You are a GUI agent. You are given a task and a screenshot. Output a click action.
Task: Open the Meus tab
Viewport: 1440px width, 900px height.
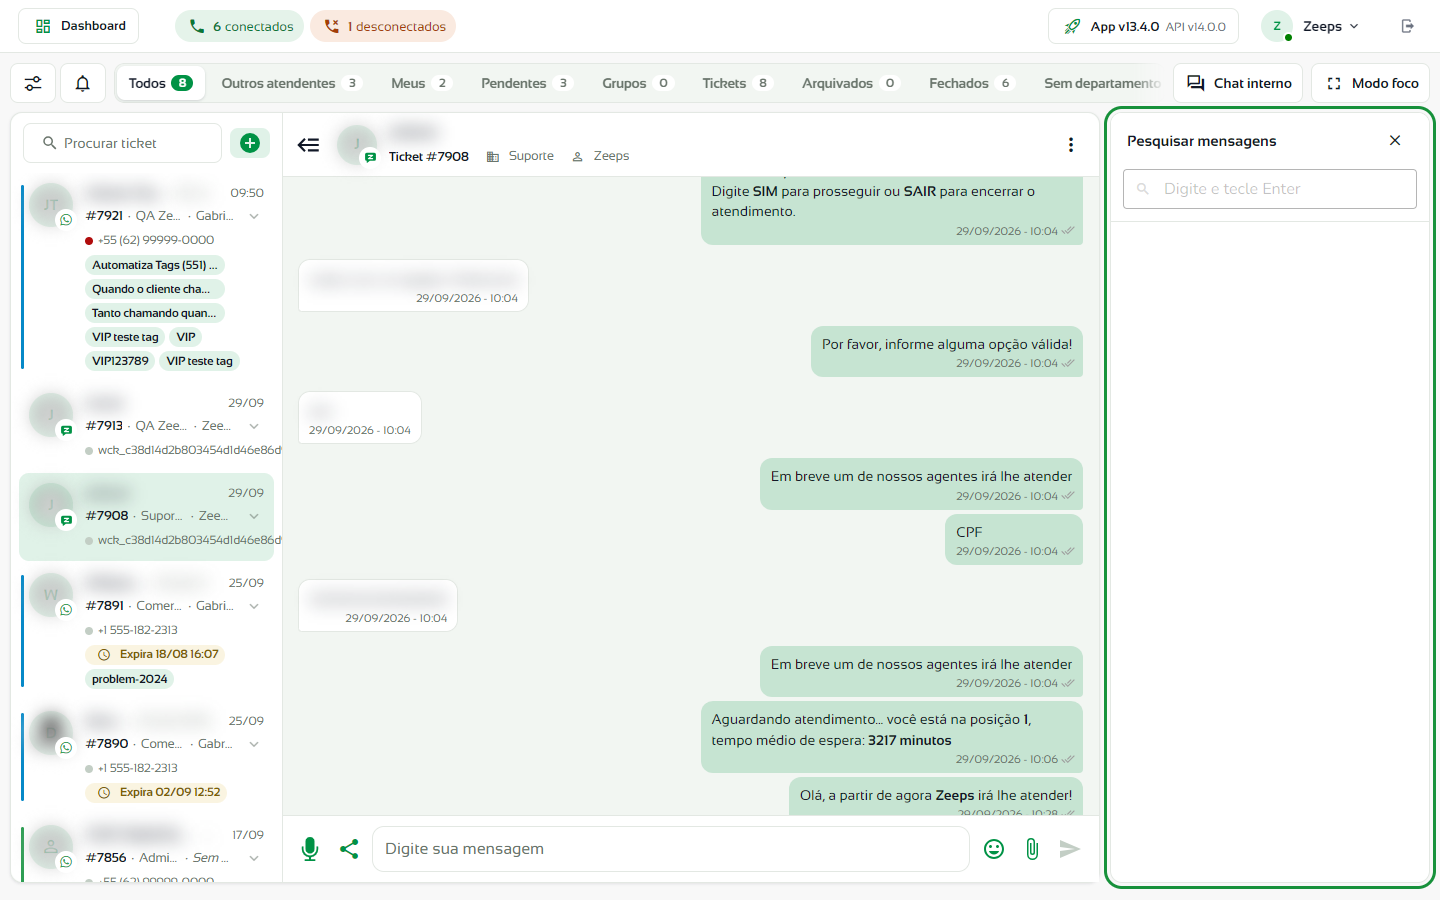420,83
